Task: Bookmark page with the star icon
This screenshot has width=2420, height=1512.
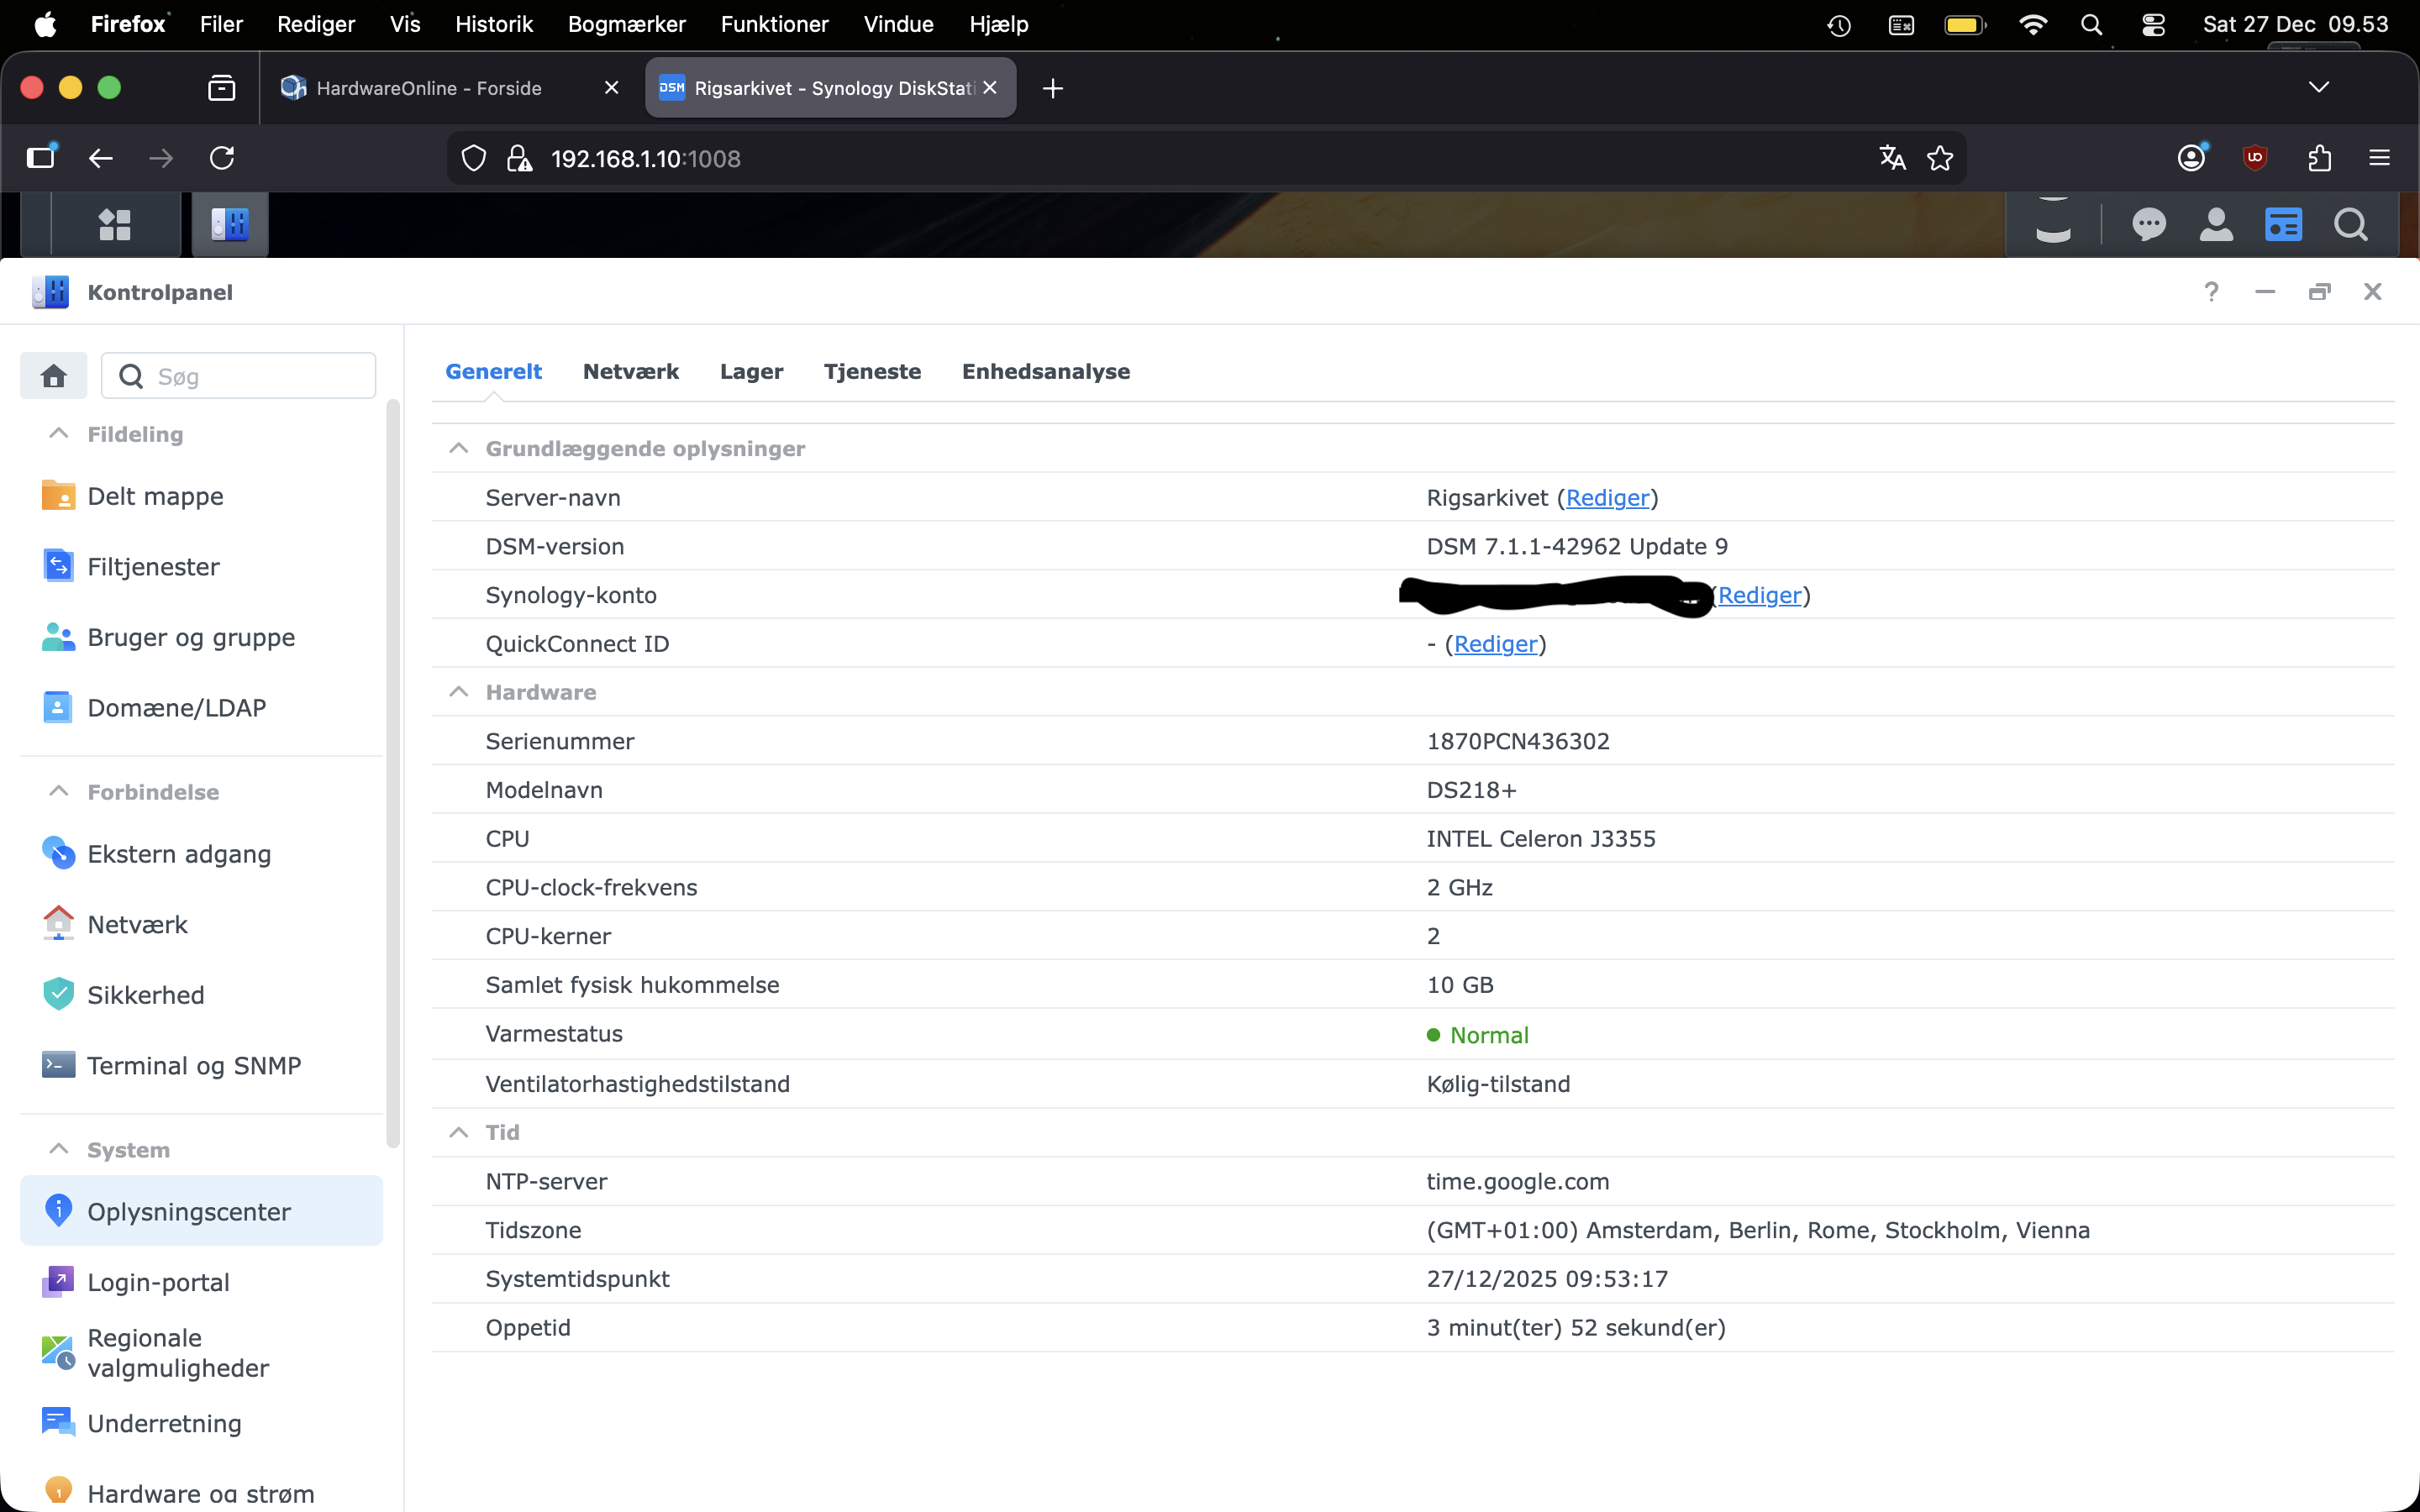Action: pyautogui.click(x=1940, y=158)
